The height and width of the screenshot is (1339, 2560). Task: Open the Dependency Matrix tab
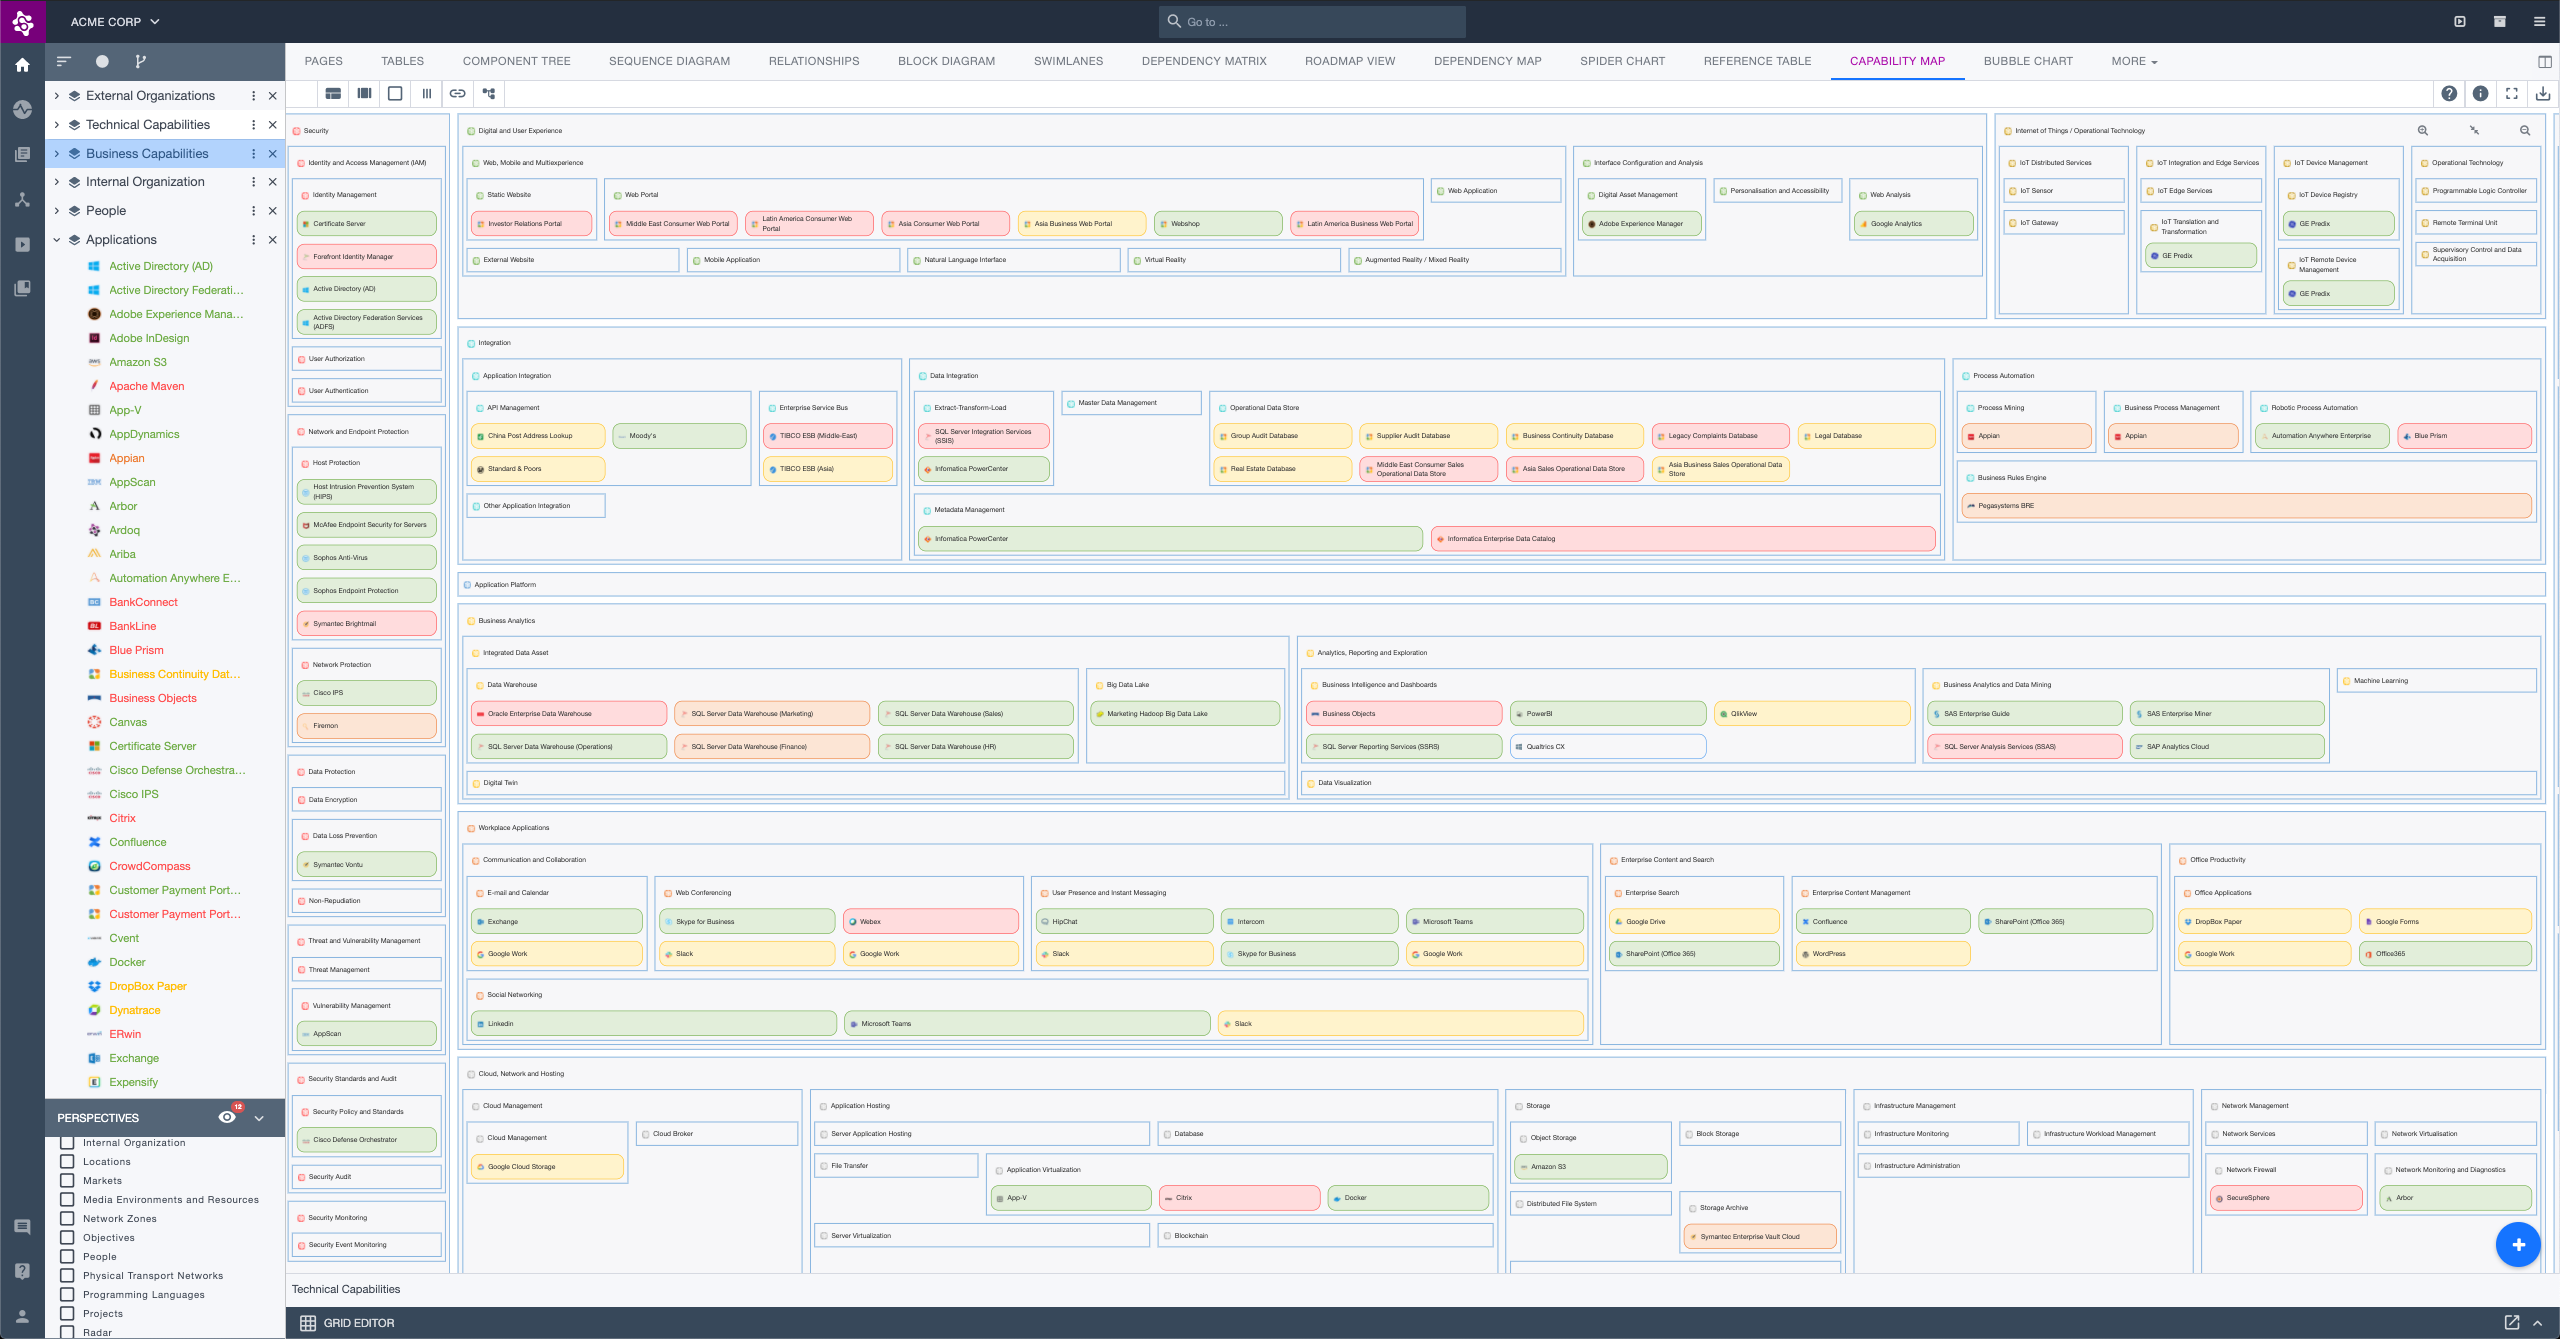pos(1203,61)
